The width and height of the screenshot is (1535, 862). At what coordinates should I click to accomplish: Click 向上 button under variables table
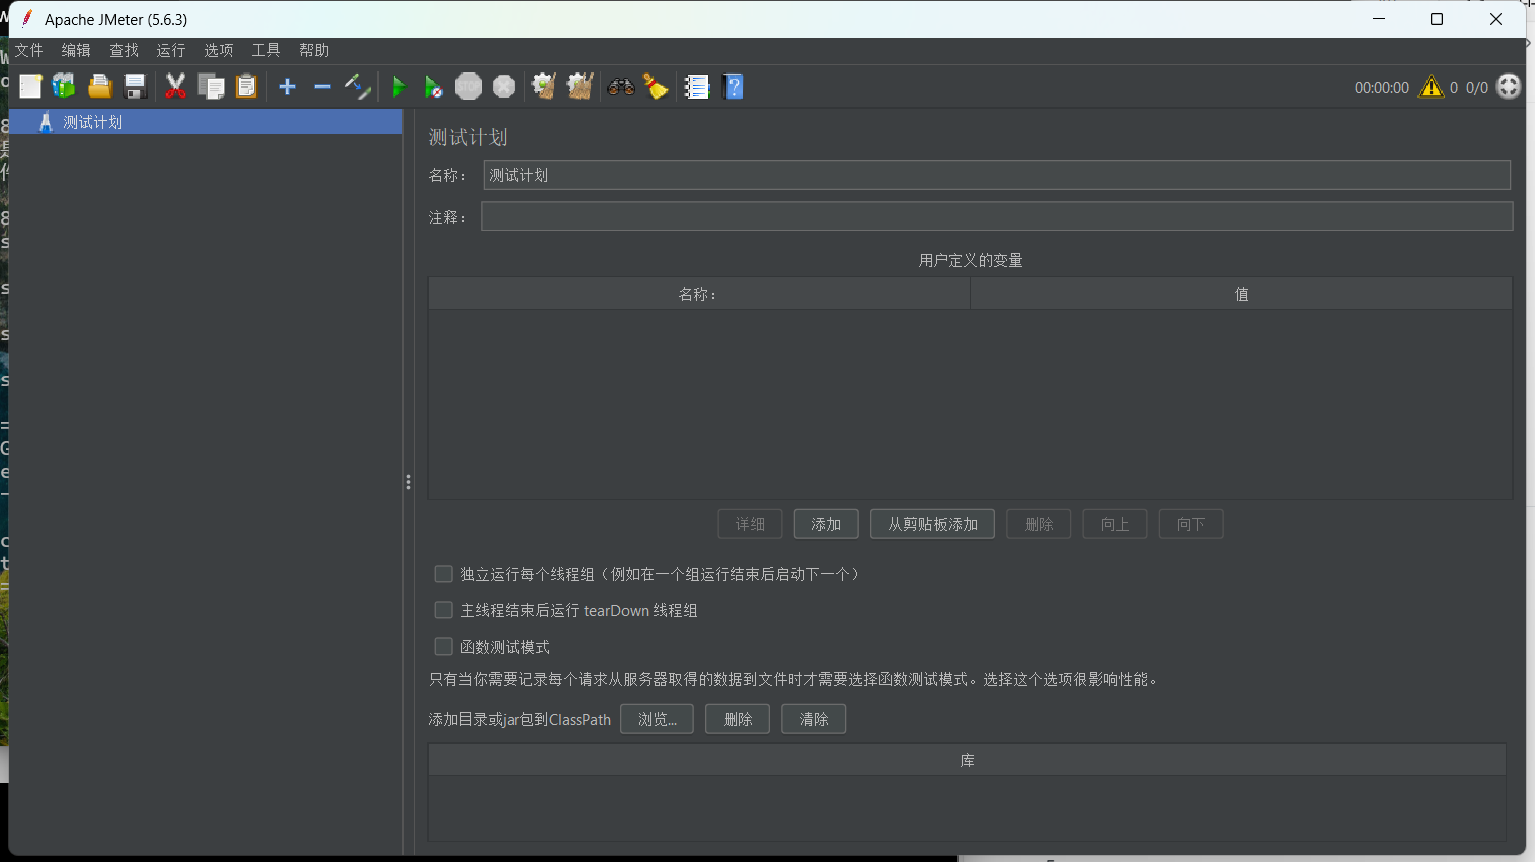(1115, 524)
